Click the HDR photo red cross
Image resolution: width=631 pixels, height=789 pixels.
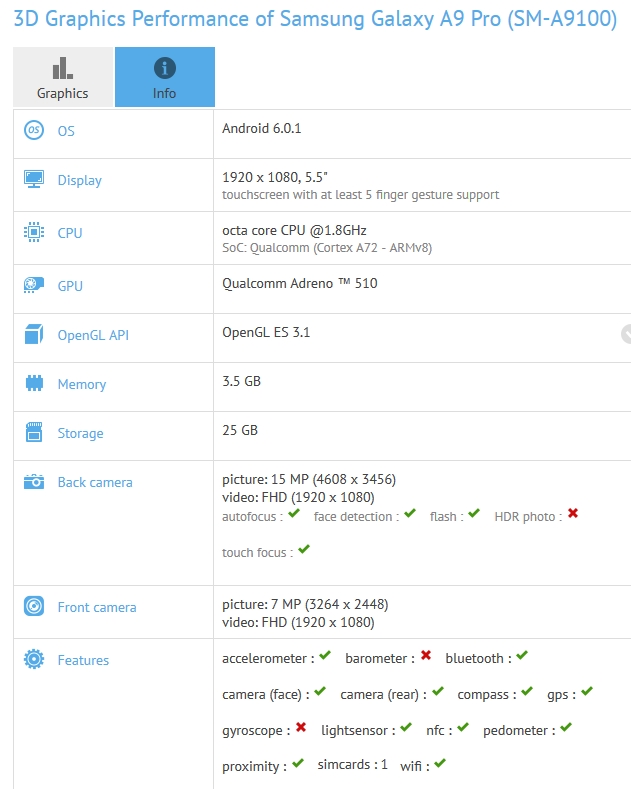pyautogui.click(x=573, y=513)
